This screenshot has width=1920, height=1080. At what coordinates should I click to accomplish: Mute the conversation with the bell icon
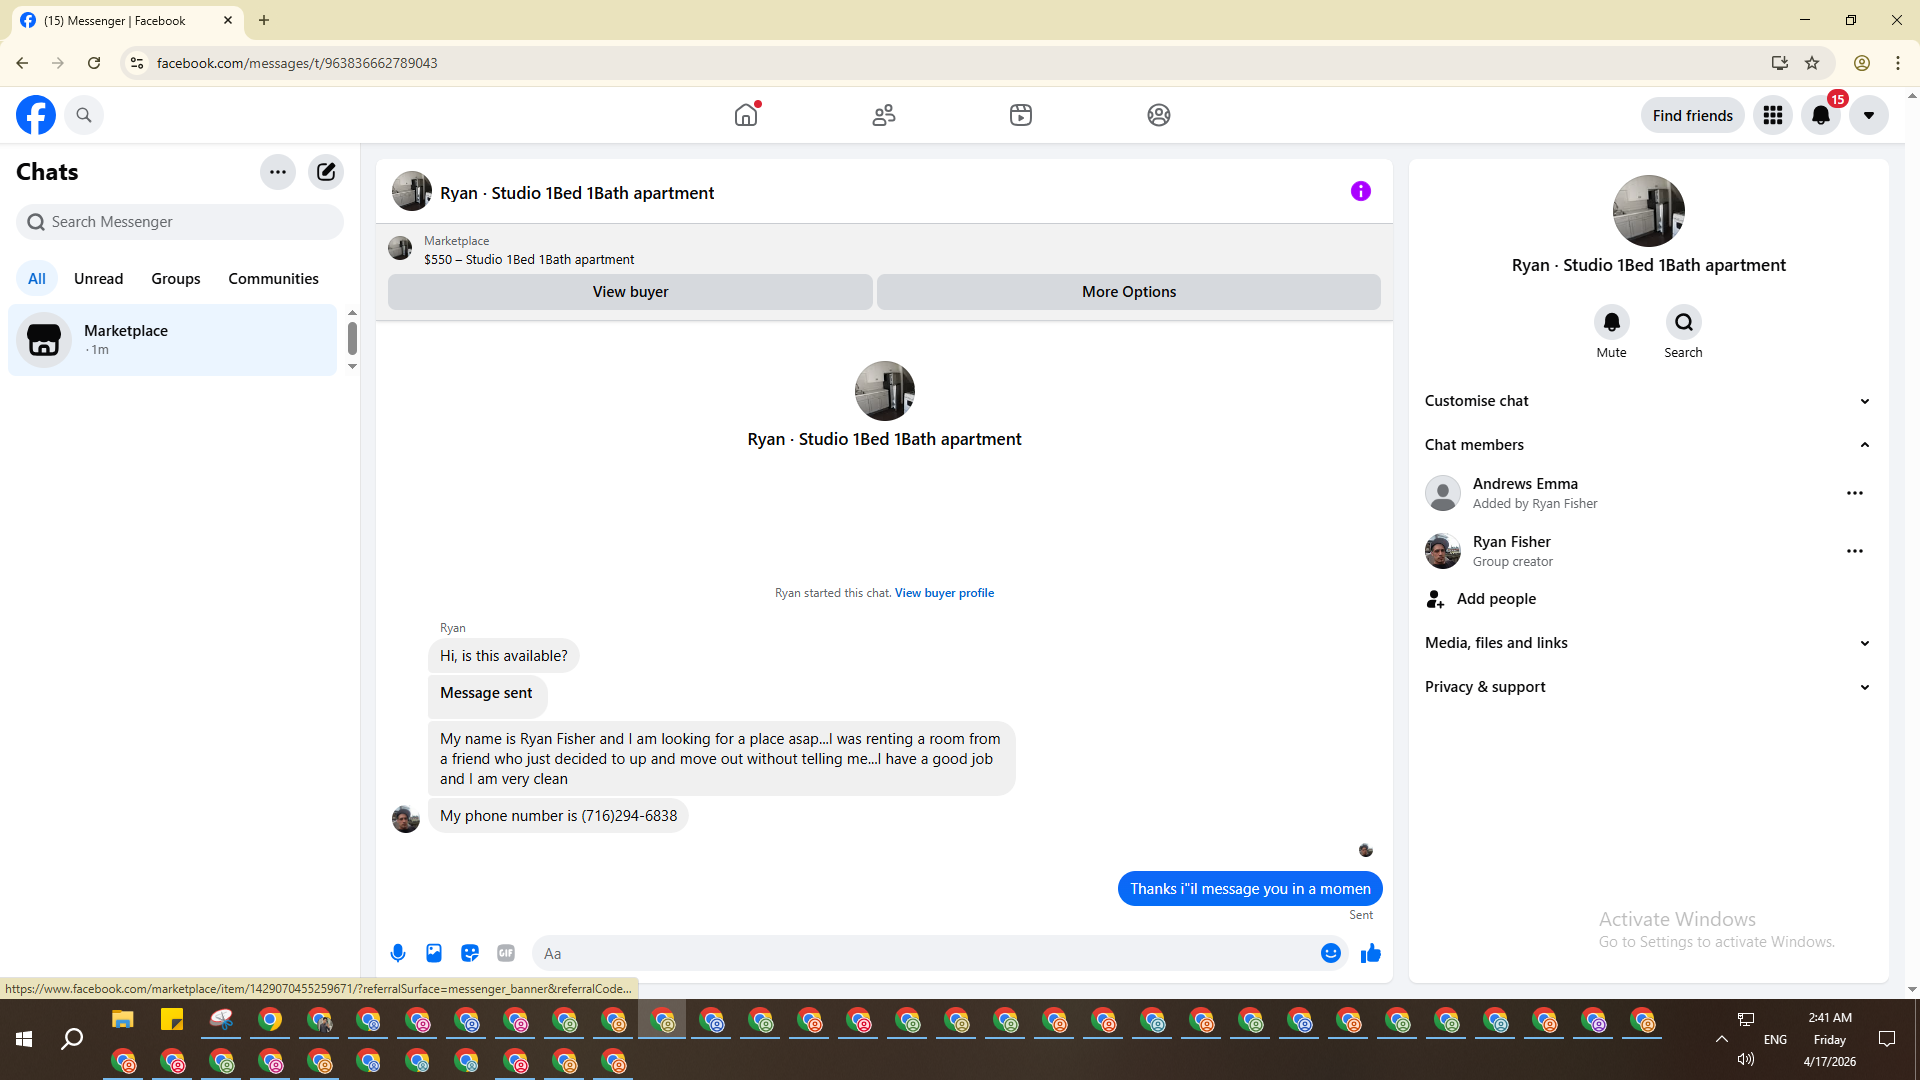tap(1612, 322)
